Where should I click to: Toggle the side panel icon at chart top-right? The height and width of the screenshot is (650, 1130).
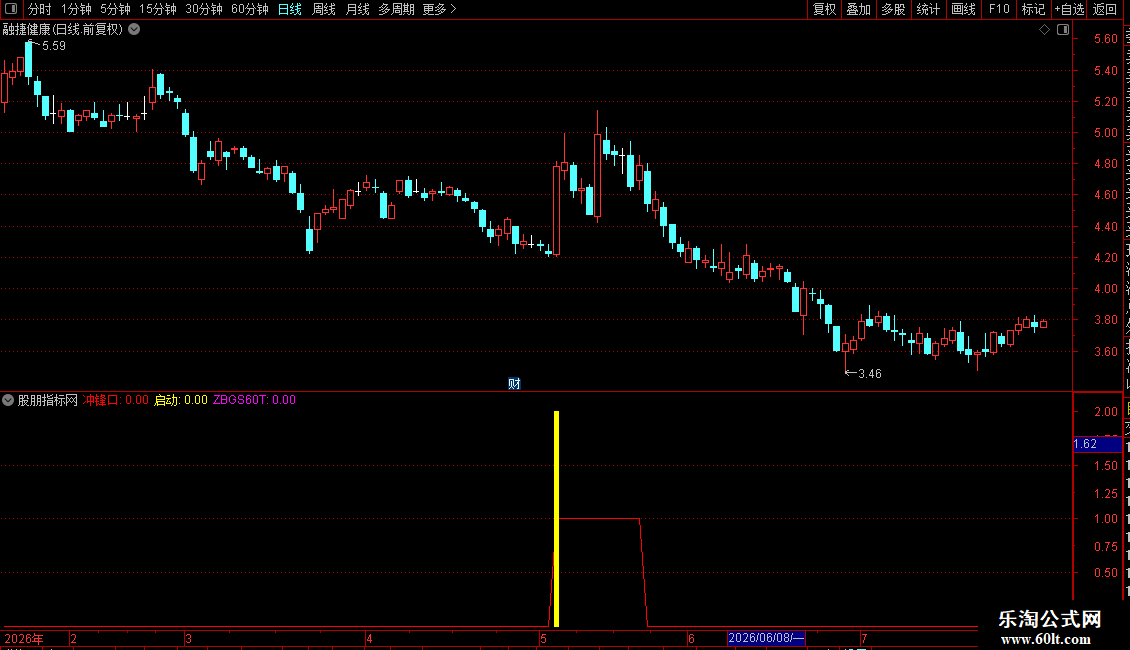1063,30
